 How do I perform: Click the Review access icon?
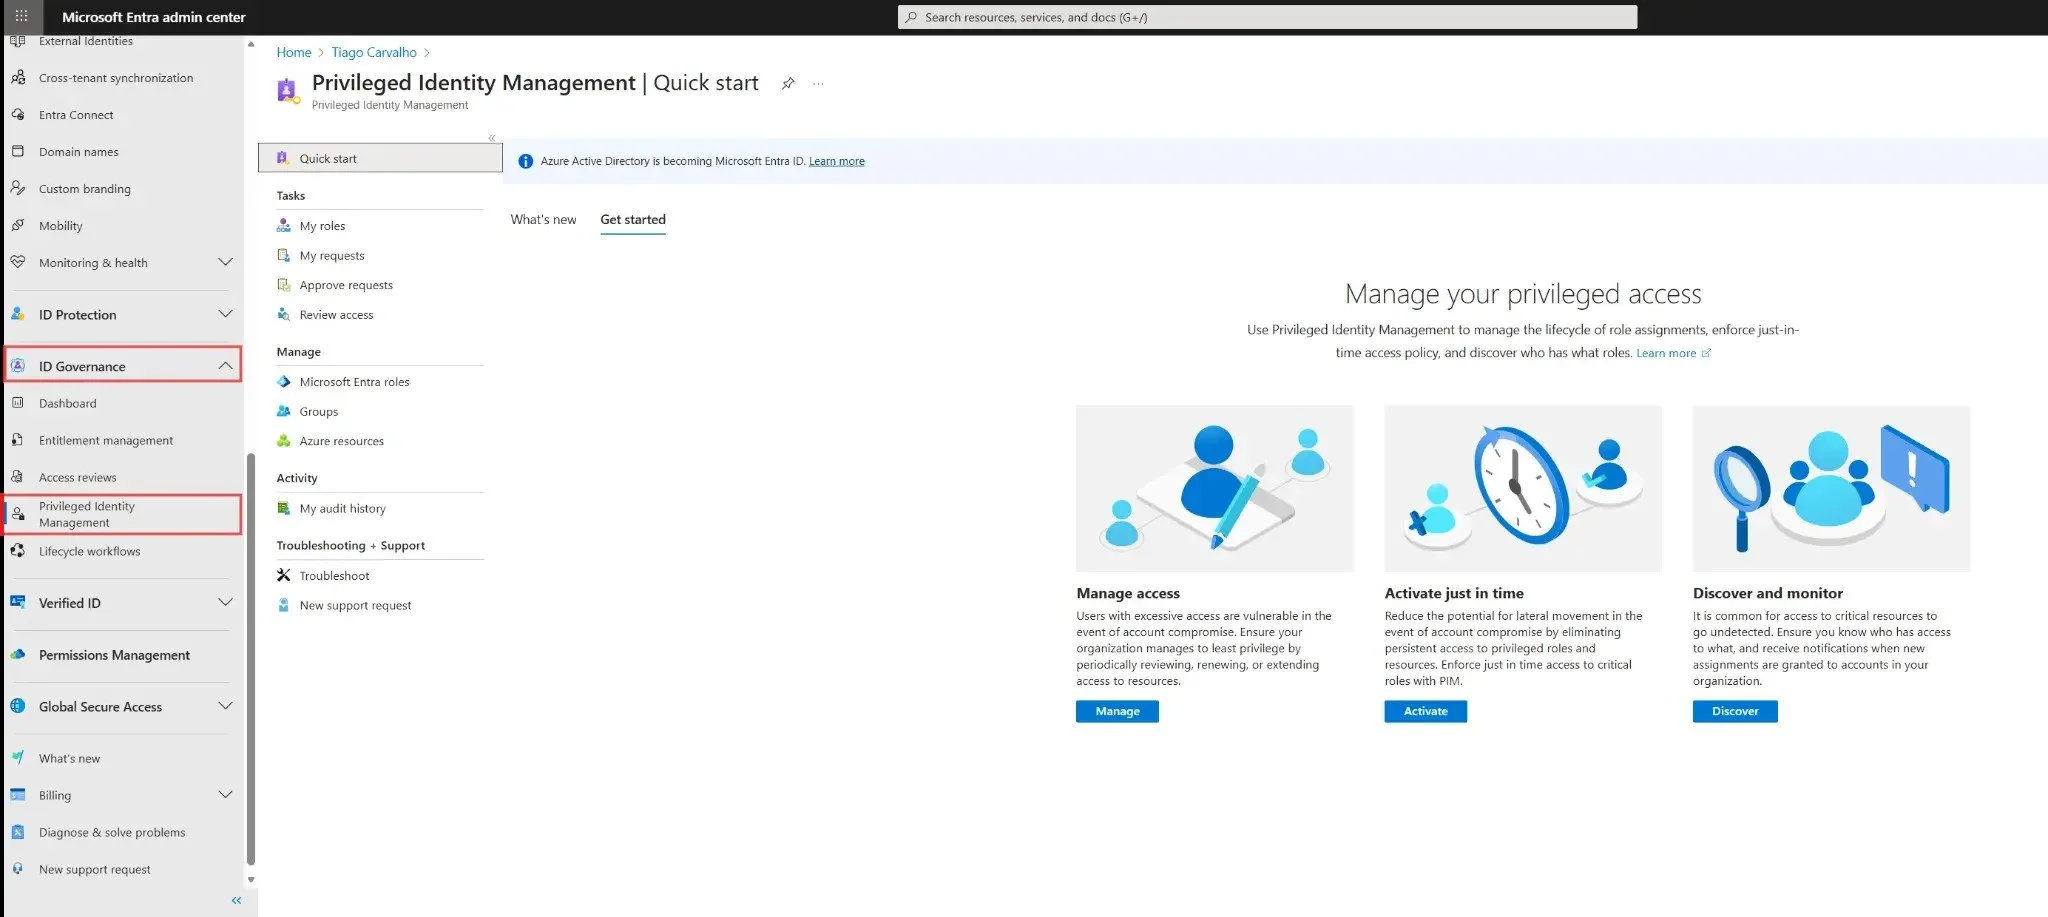coord(284,314)
